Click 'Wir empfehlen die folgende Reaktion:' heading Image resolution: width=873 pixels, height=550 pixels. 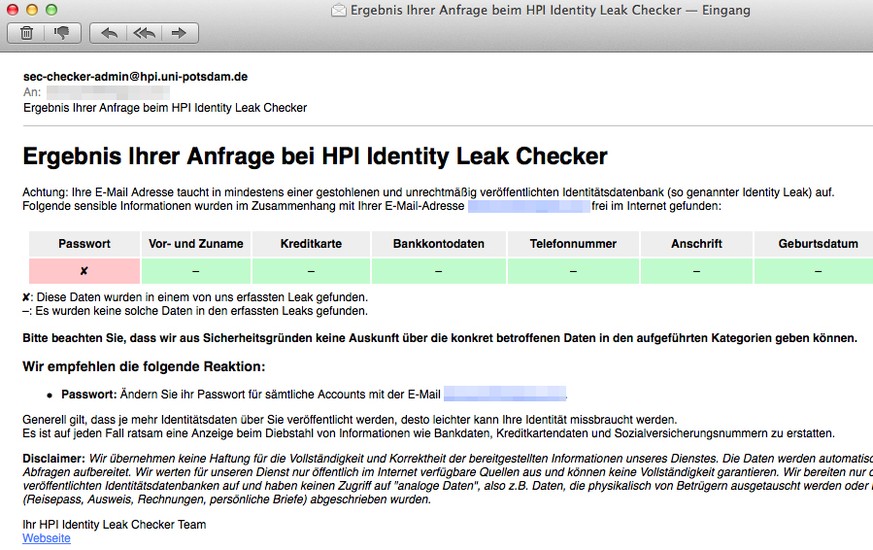144,366
